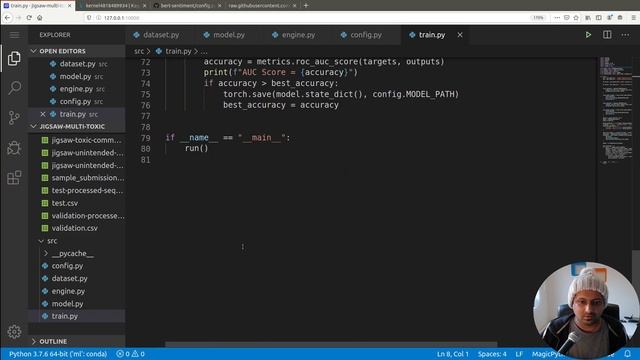Run Python file with play icon
This screenshot has height=360, width=640.
(x=588, y=35)
